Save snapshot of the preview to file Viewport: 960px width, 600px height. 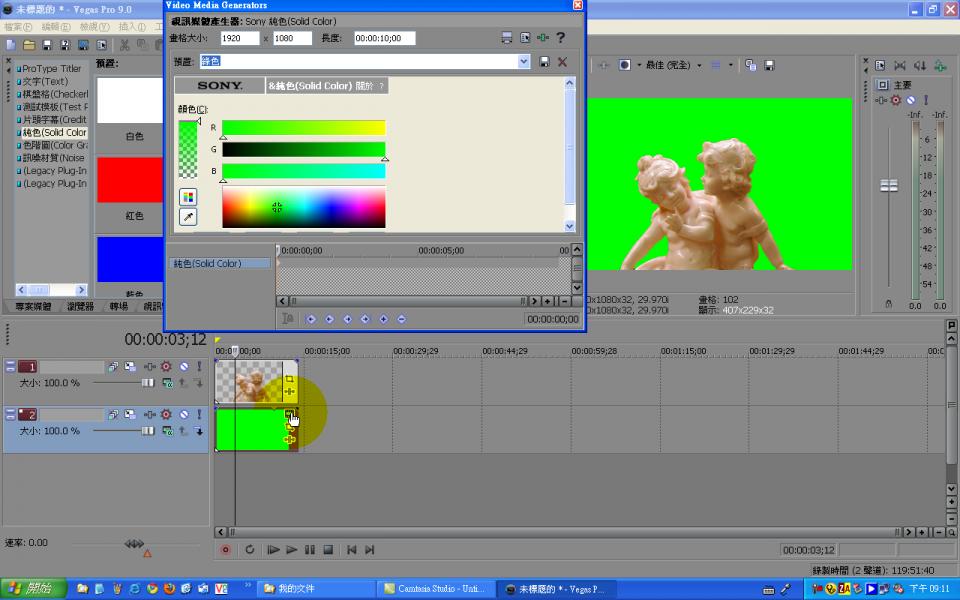769,65
